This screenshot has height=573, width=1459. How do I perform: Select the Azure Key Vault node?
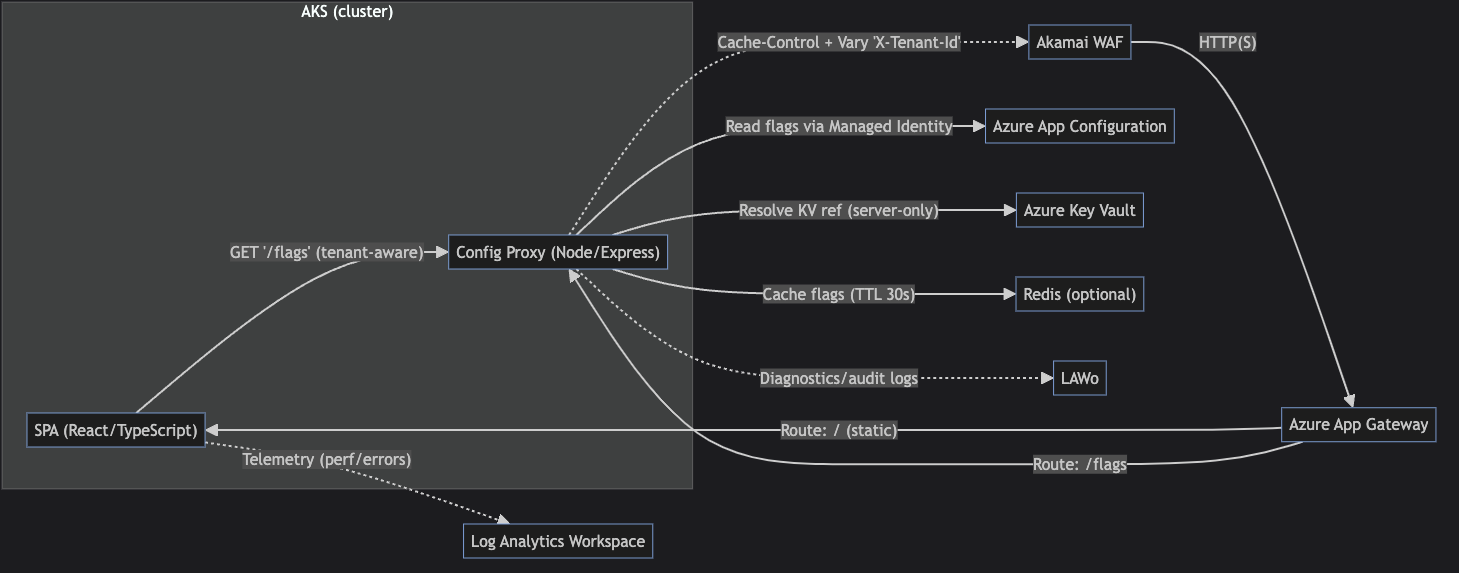pos(1079,211)
